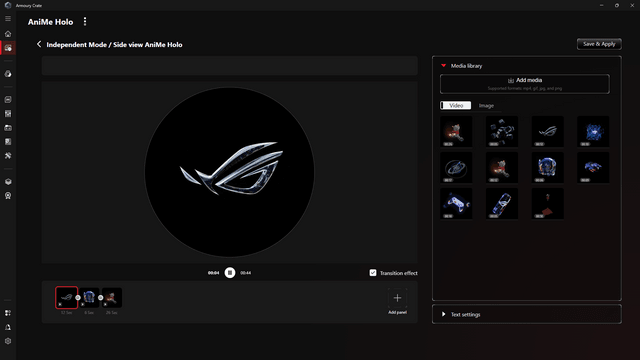Select the Device sidebar icon highlighted in red
Screen dimensions: 640x360
click(8, 48)
